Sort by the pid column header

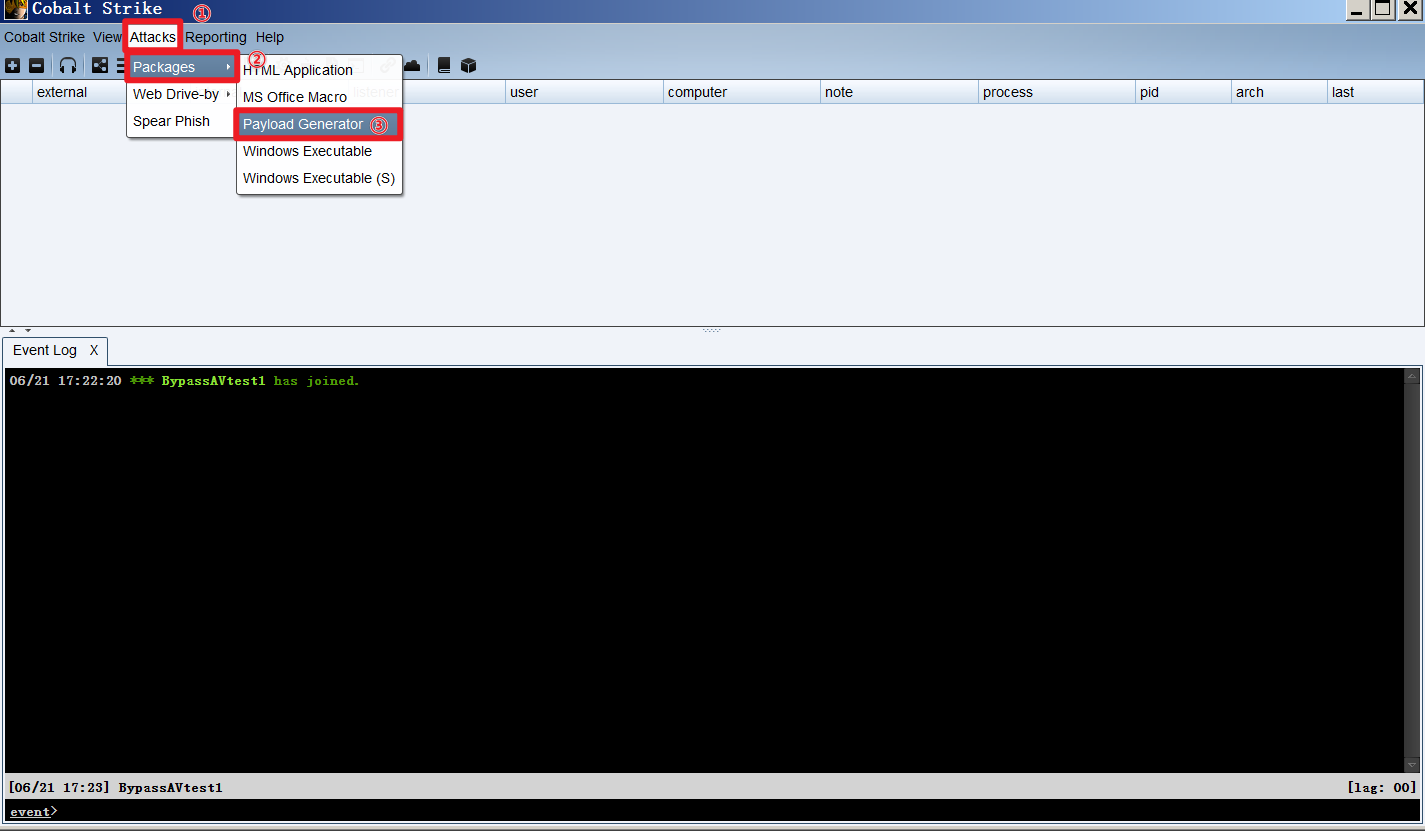[x=1183, y=92]
